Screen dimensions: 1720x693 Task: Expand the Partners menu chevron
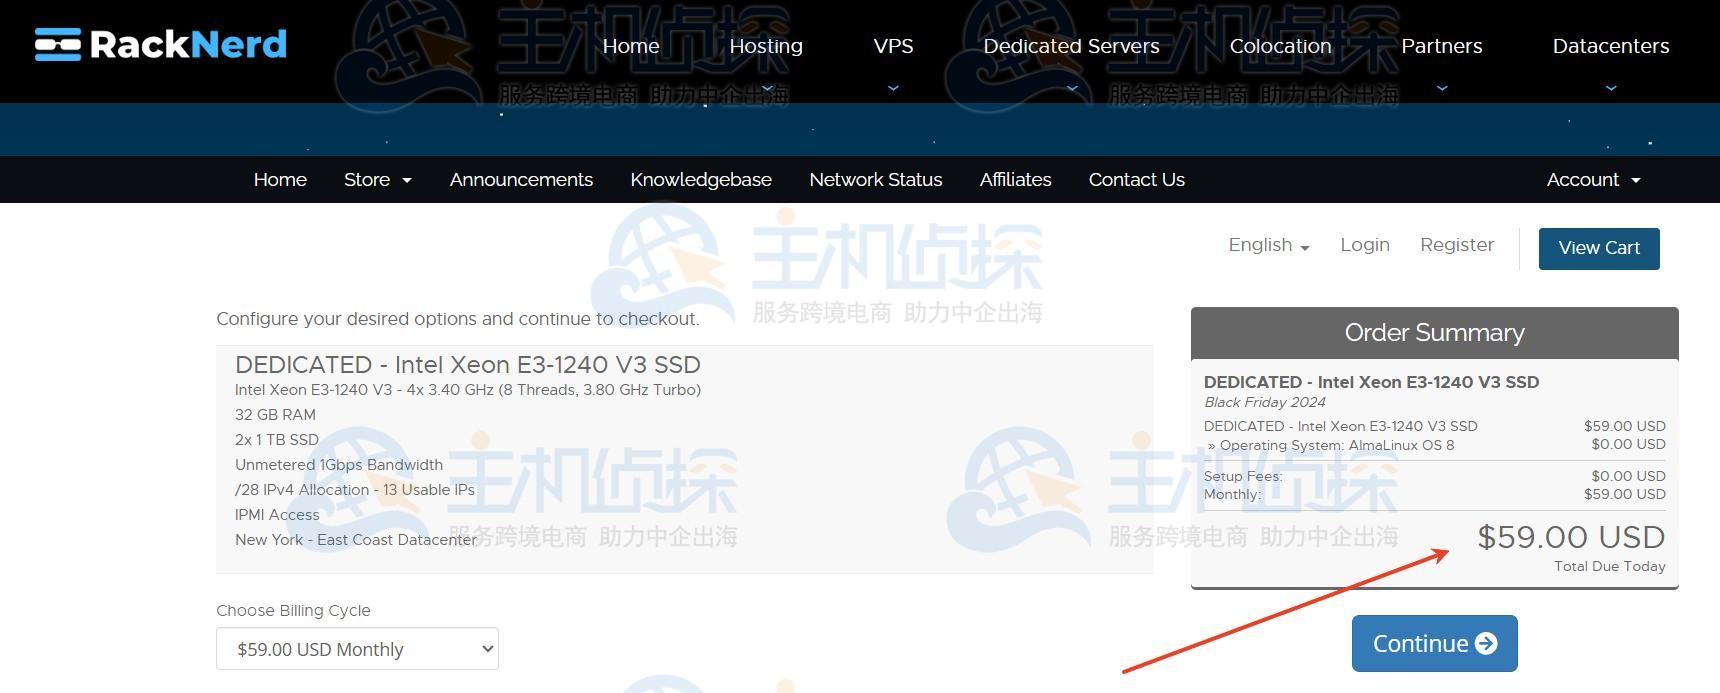coord(1442,88)
